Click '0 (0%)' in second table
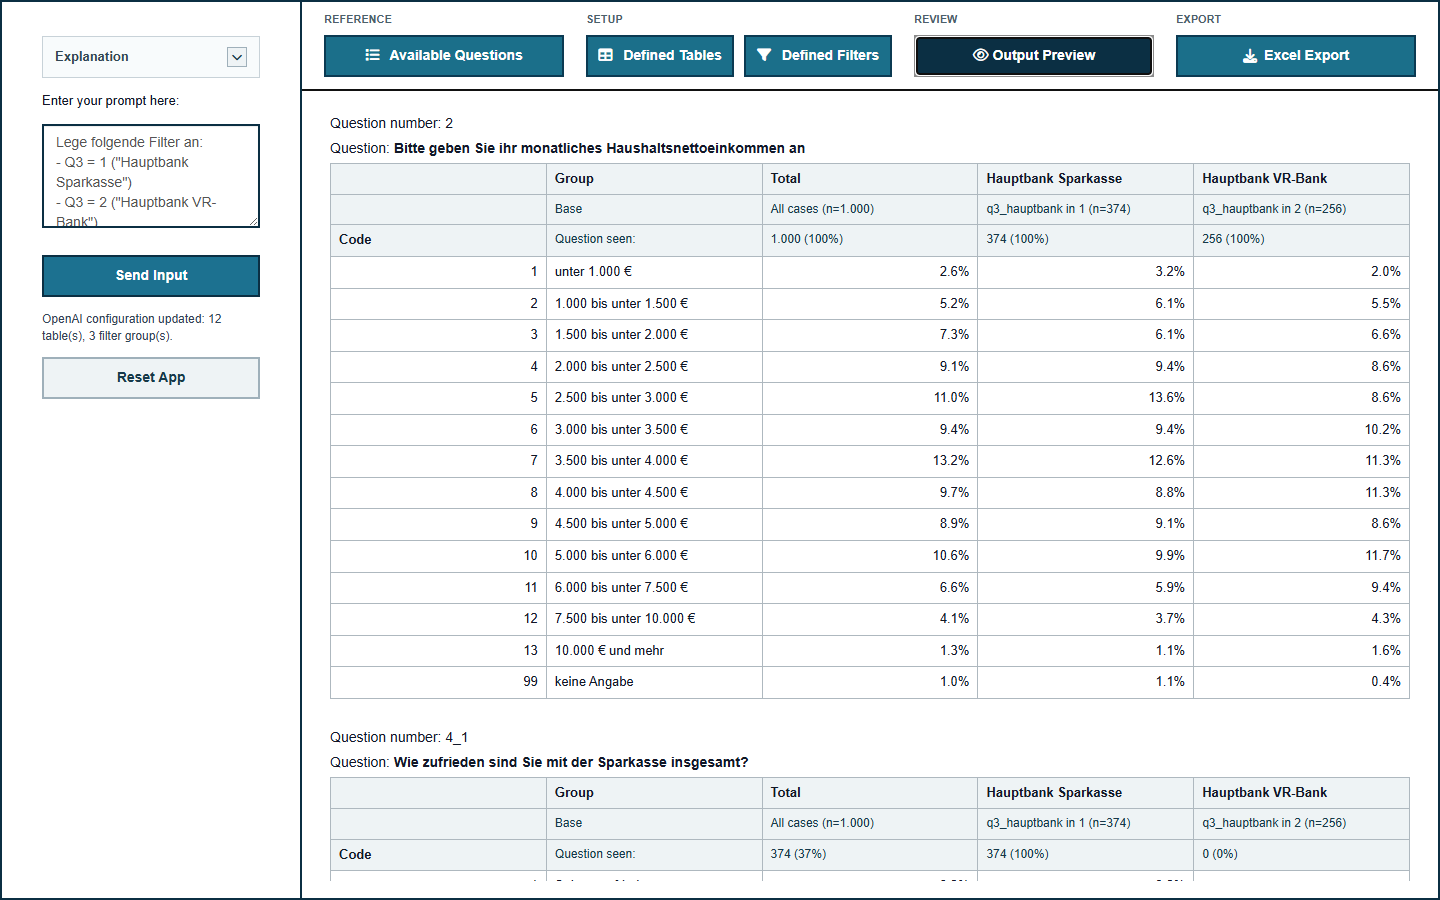Image resolution: width=1440 pixels, height=900 pixels. pyautogui.click(x=1219, y=854)
